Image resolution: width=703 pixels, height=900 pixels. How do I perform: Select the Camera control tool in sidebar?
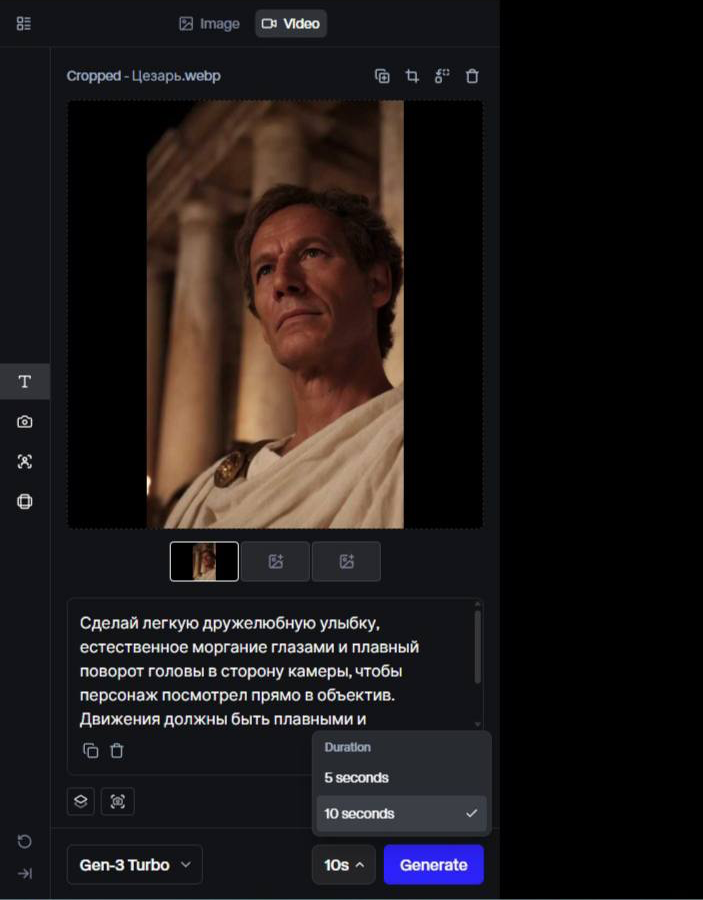25,422
